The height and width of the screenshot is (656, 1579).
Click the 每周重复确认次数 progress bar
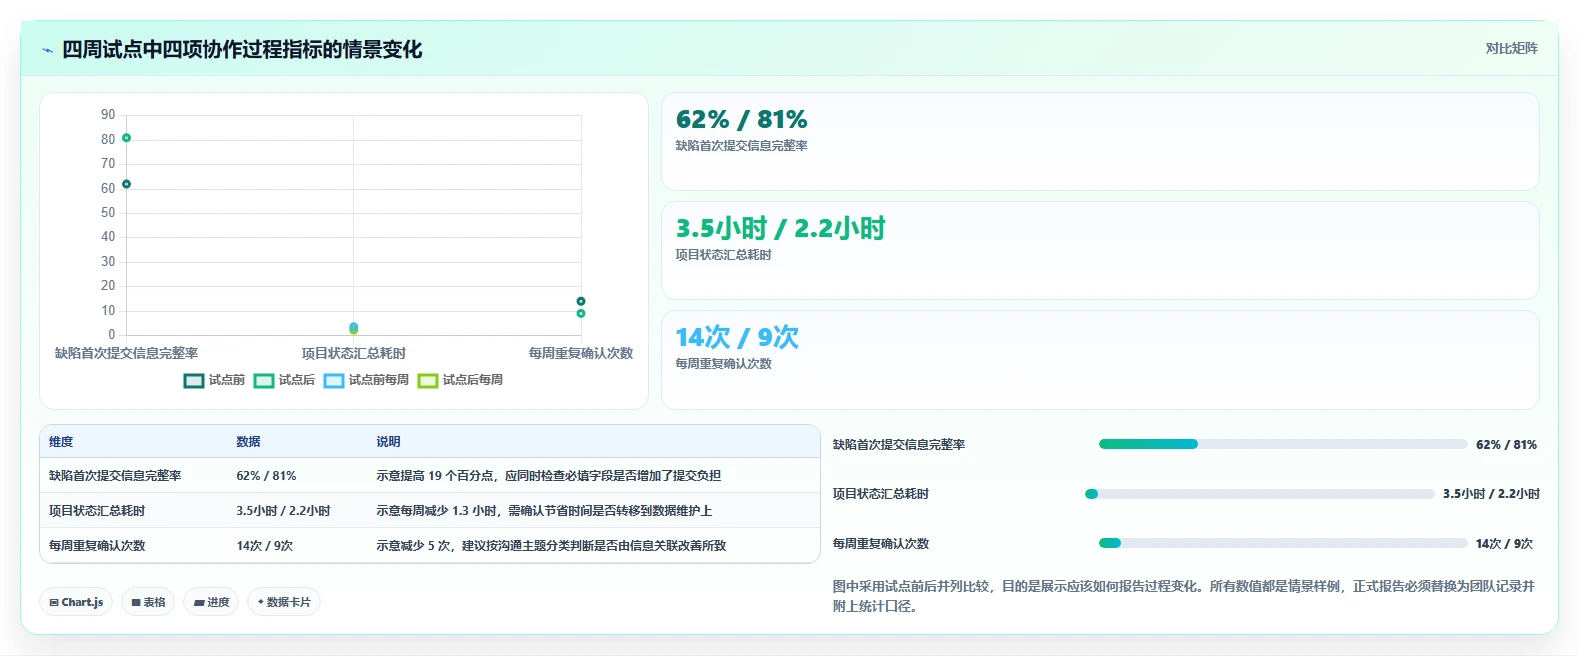[x=1283, y=543]
